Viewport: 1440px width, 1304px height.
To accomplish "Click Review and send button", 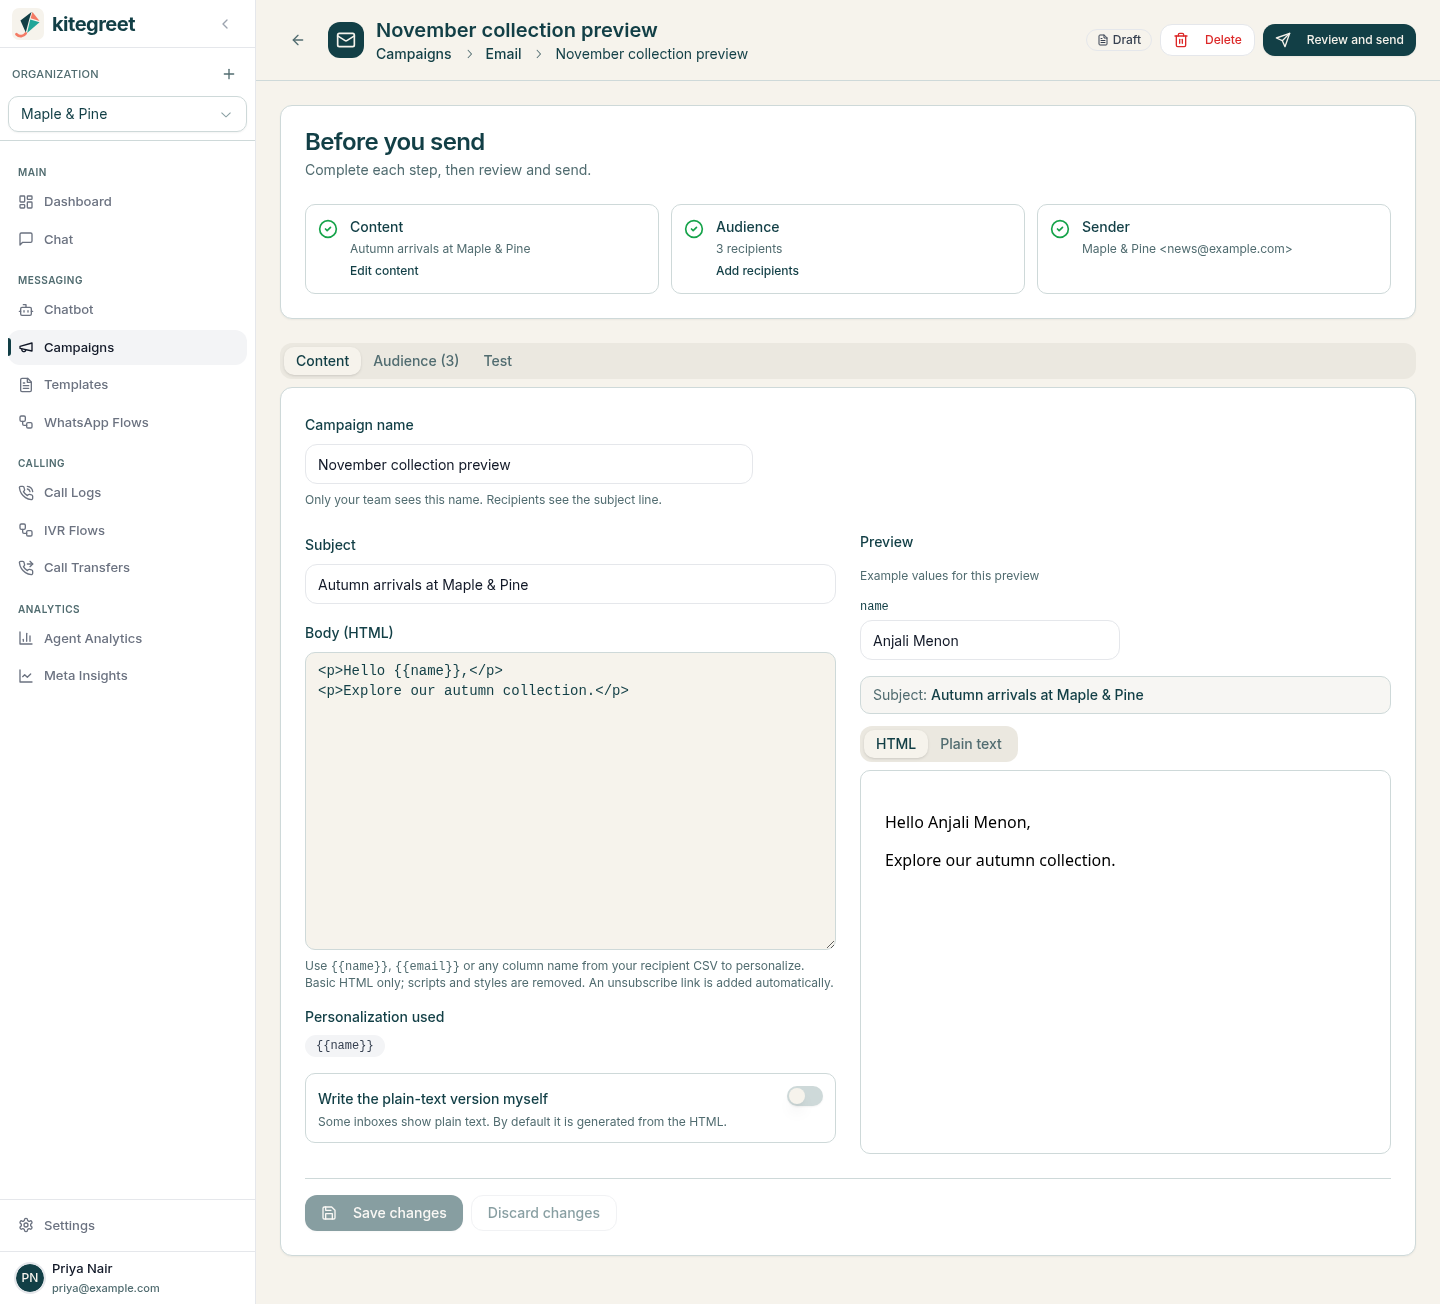I will (x=1339, y=40).
